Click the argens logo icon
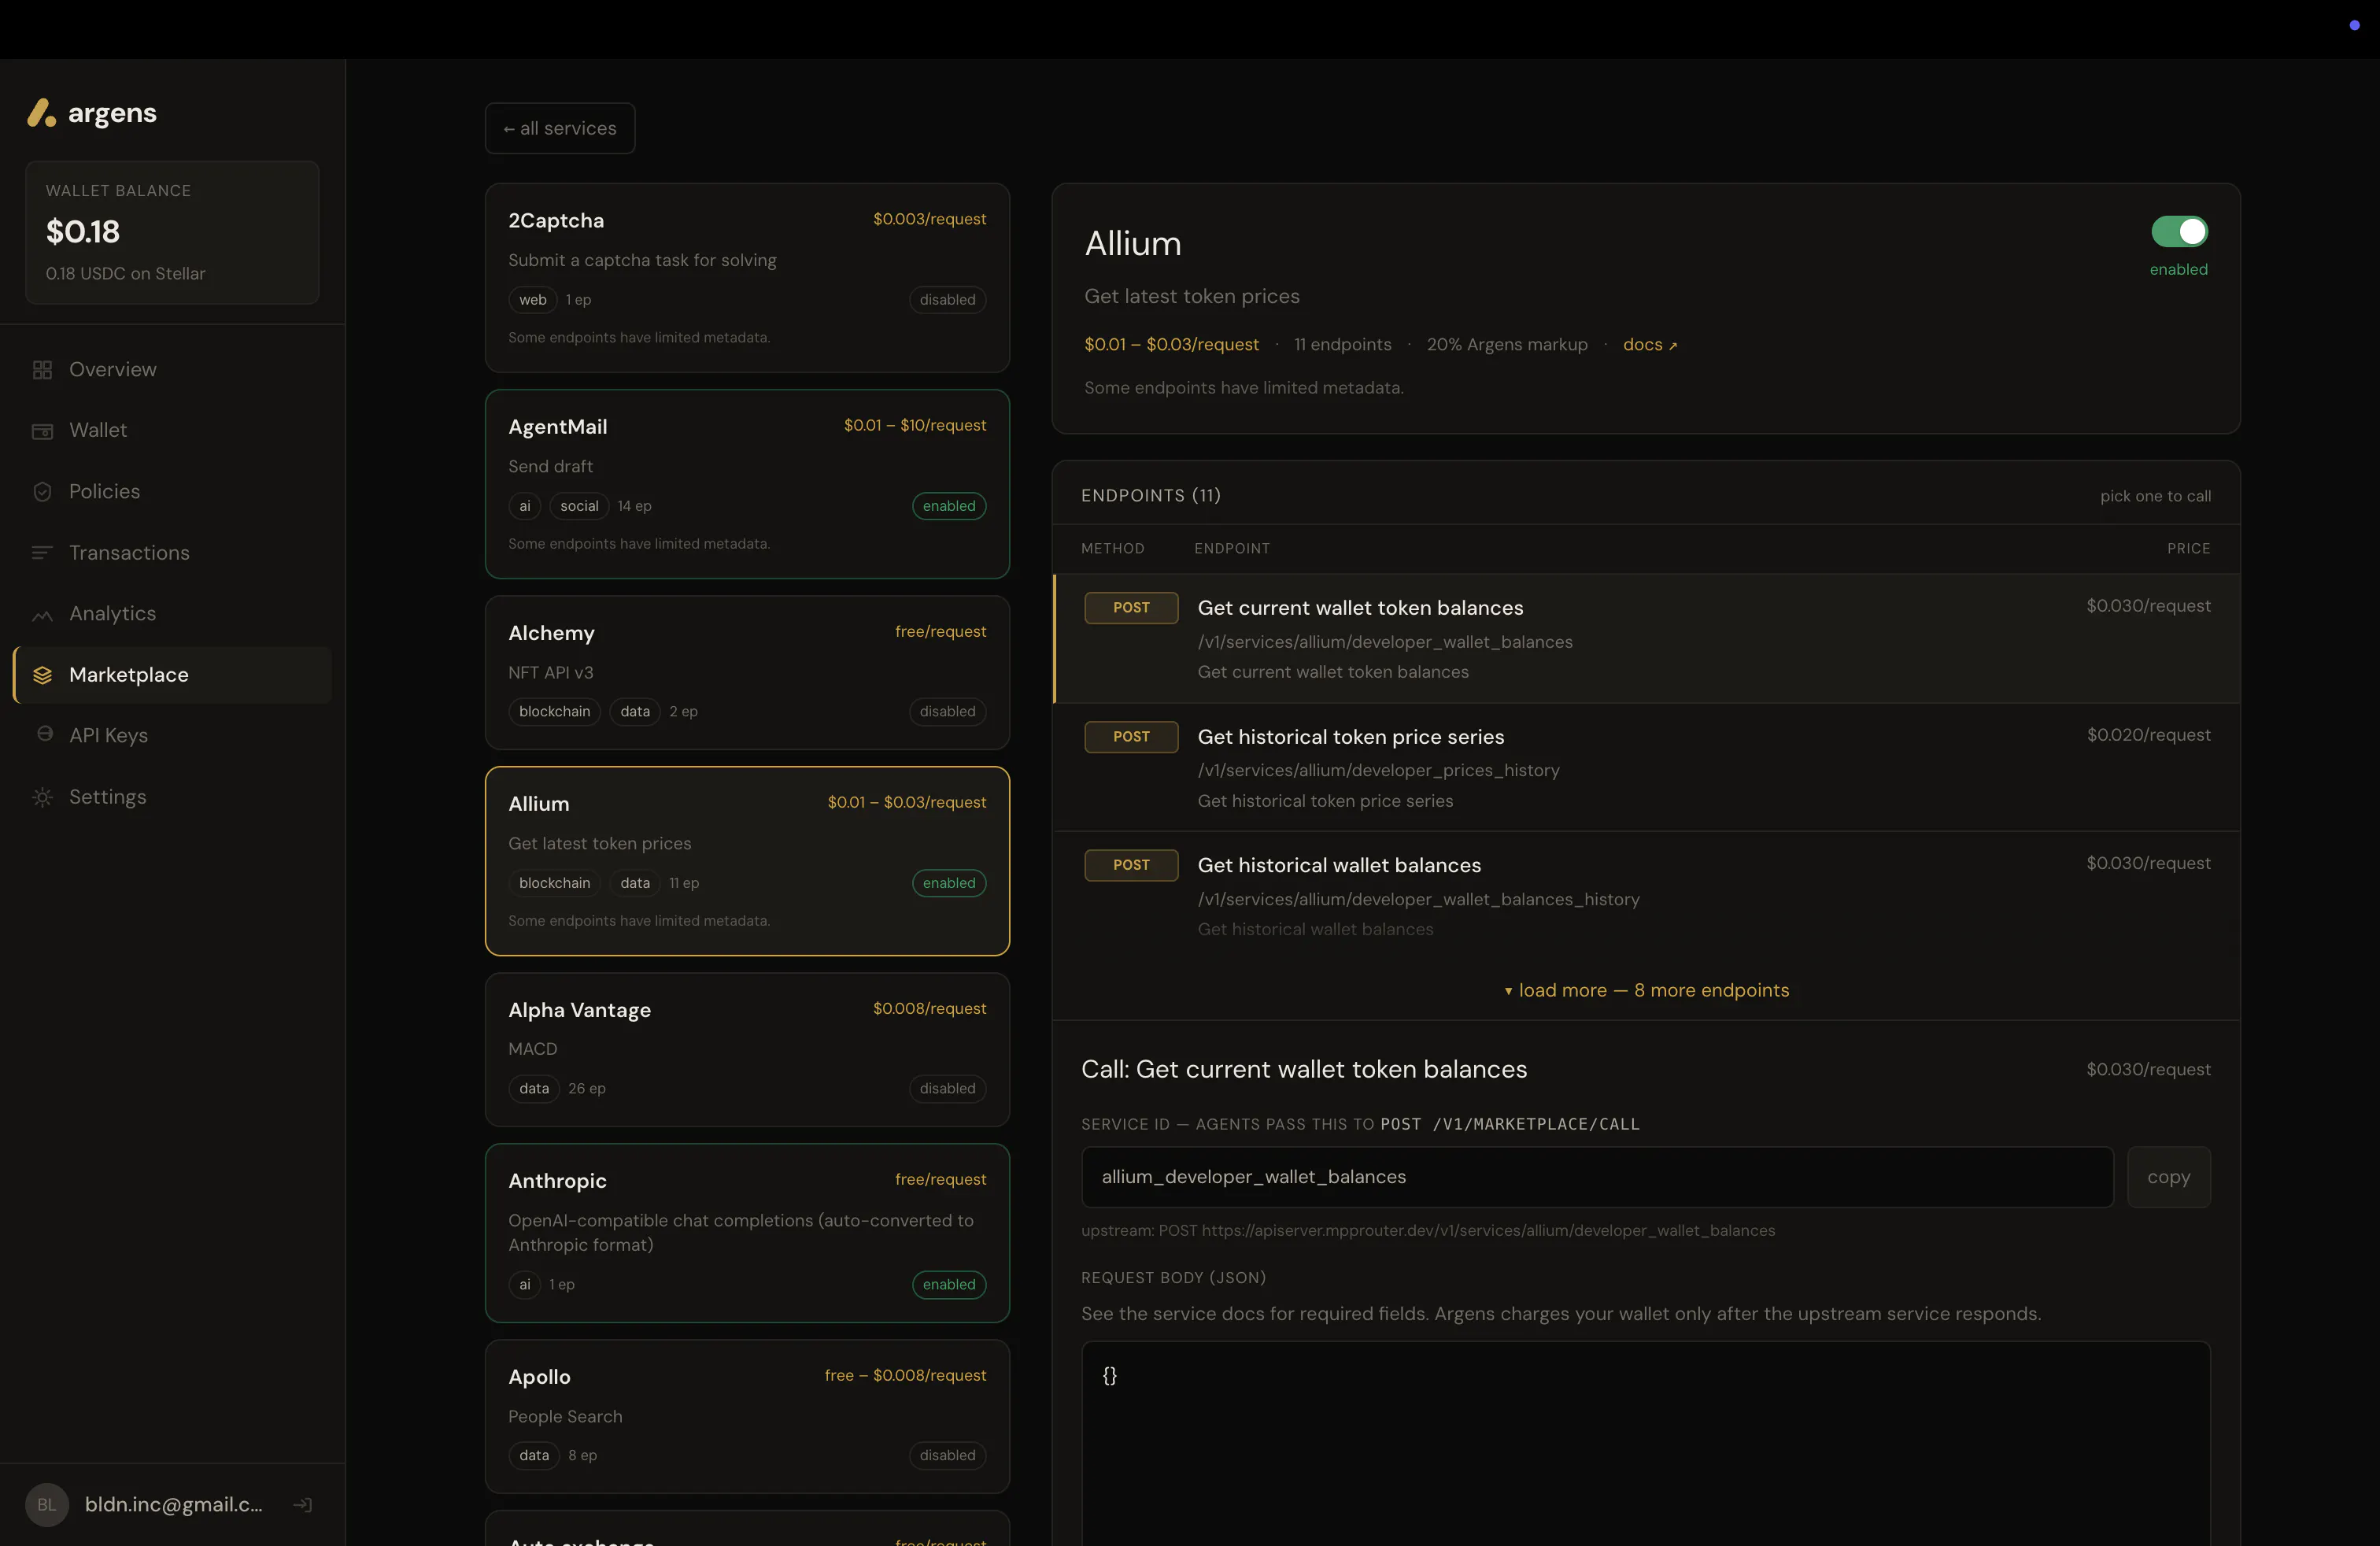This screenshot has width=2380, height=1546. (41, 113)
